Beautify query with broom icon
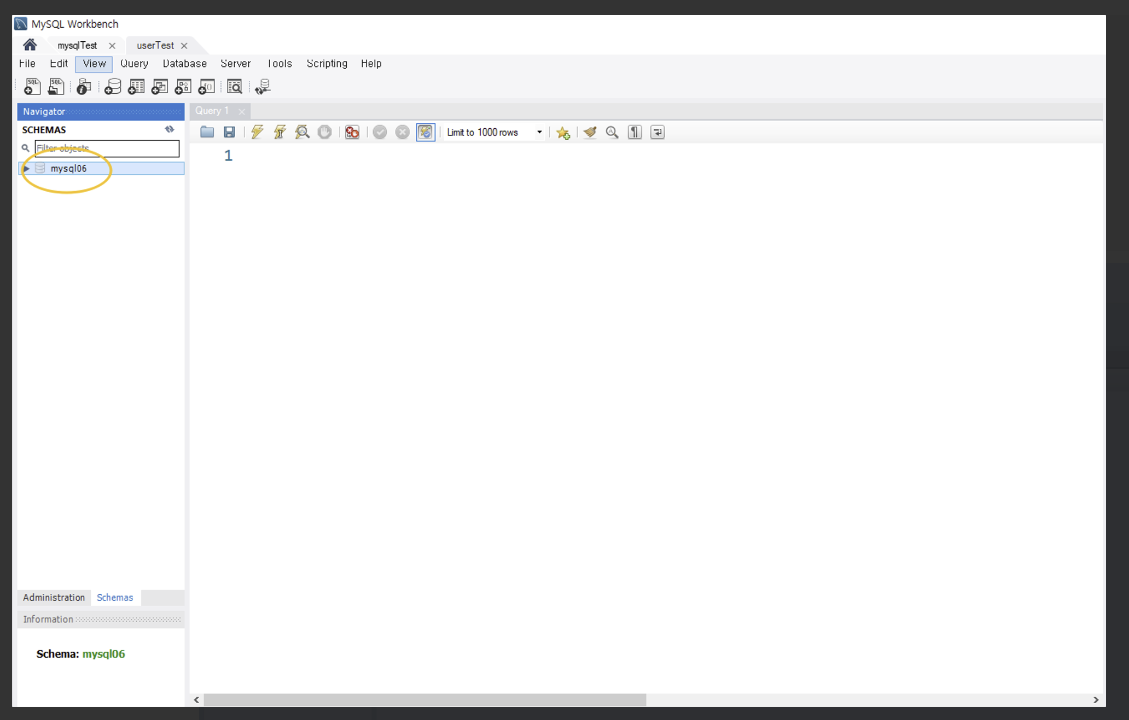 [x=590, y=132]
